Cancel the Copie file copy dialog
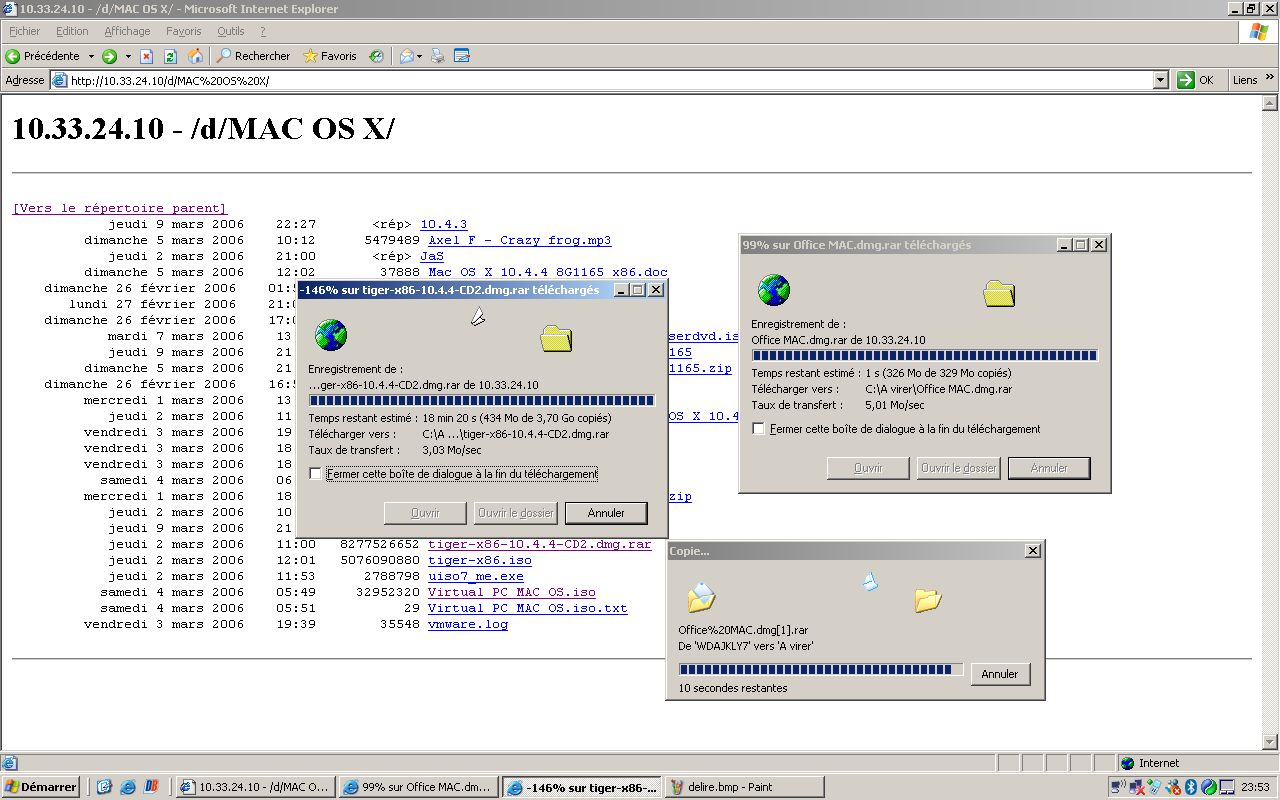1280x800 pixels. pos(1000,674)
